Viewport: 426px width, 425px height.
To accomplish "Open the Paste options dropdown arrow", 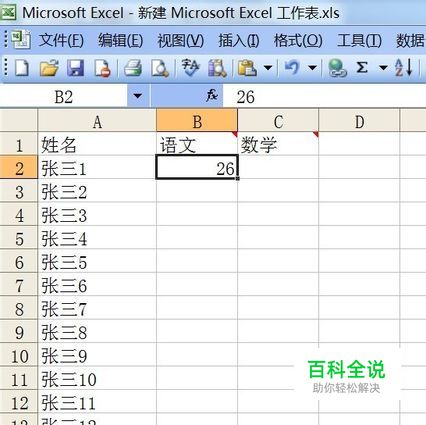I will tap(268, 68).
